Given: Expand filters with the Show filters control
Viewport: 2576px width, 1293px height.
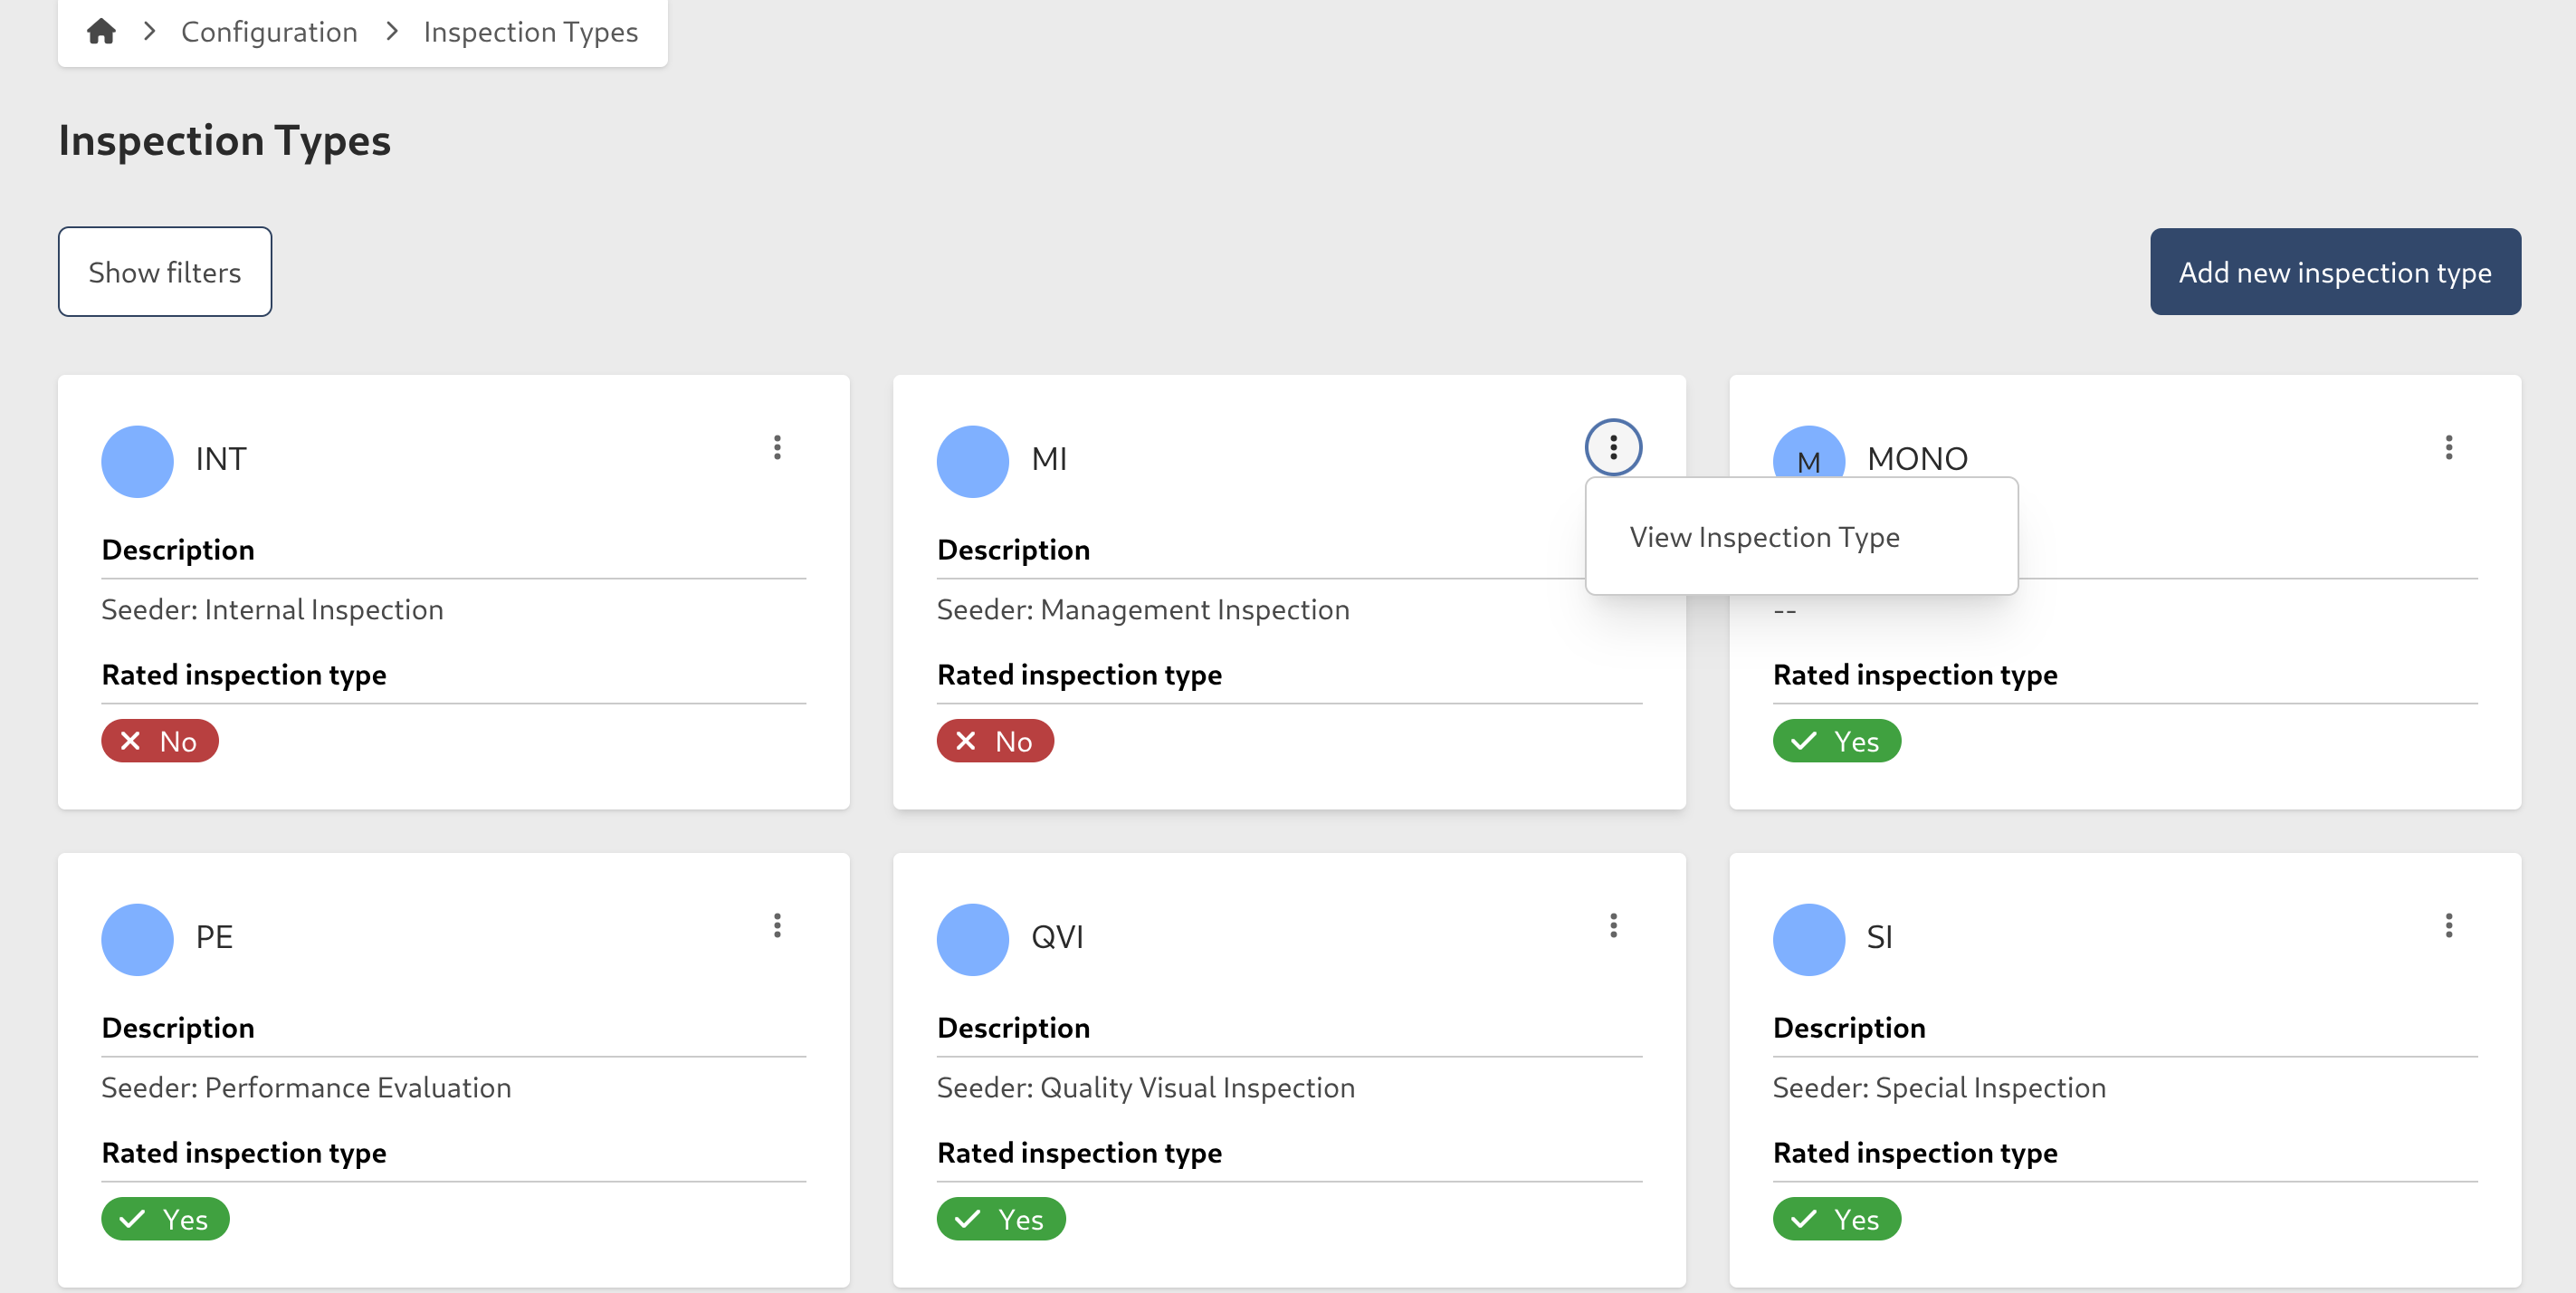Looking at the screenshot, I should tap(164, 271).
